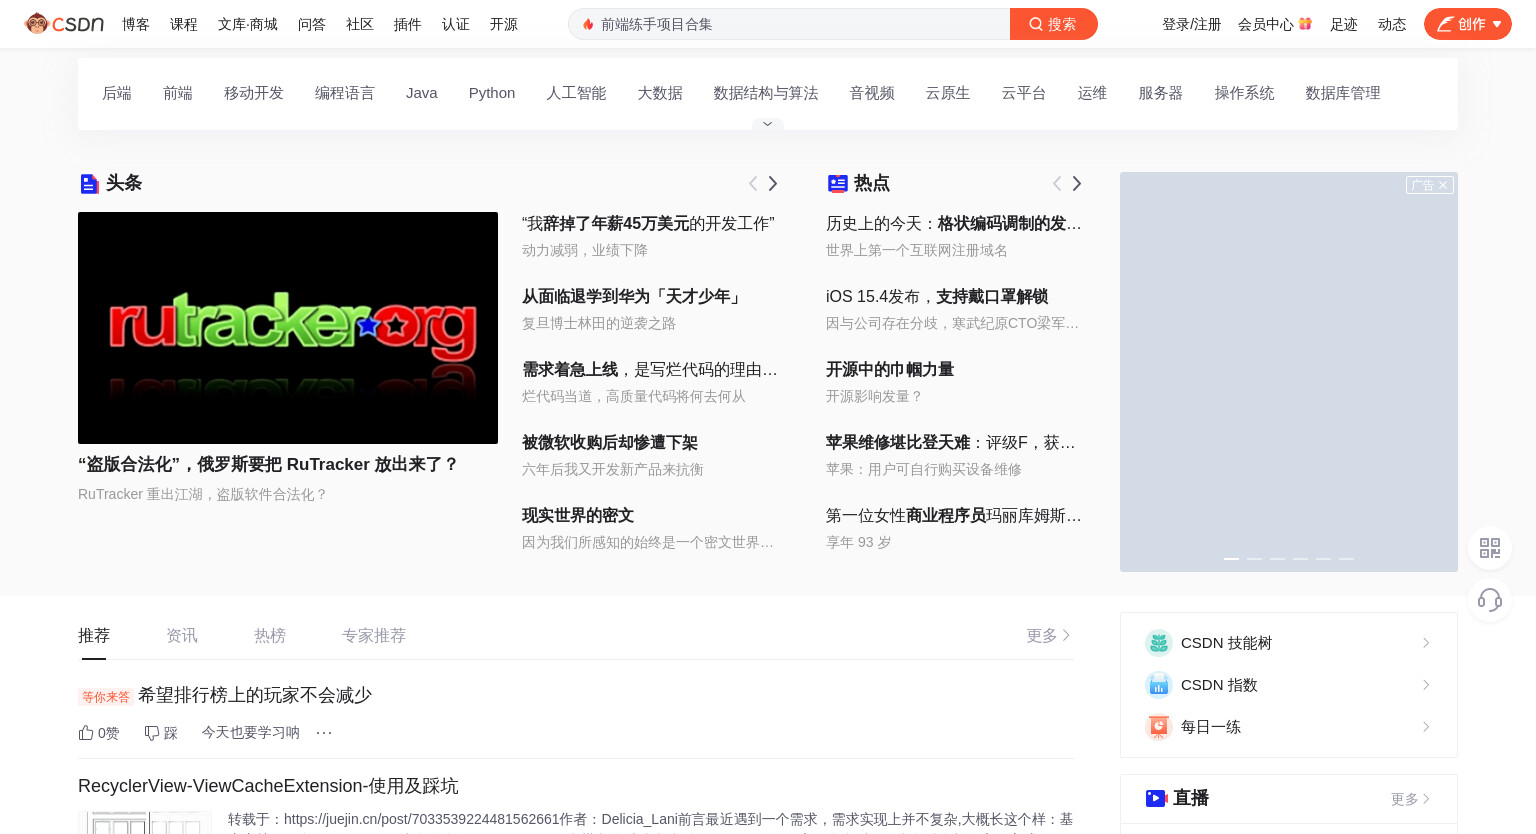Open 被微软收购后却惨遭下架 article
Viewport: 1536px width, 834px height.
(610, 442)
